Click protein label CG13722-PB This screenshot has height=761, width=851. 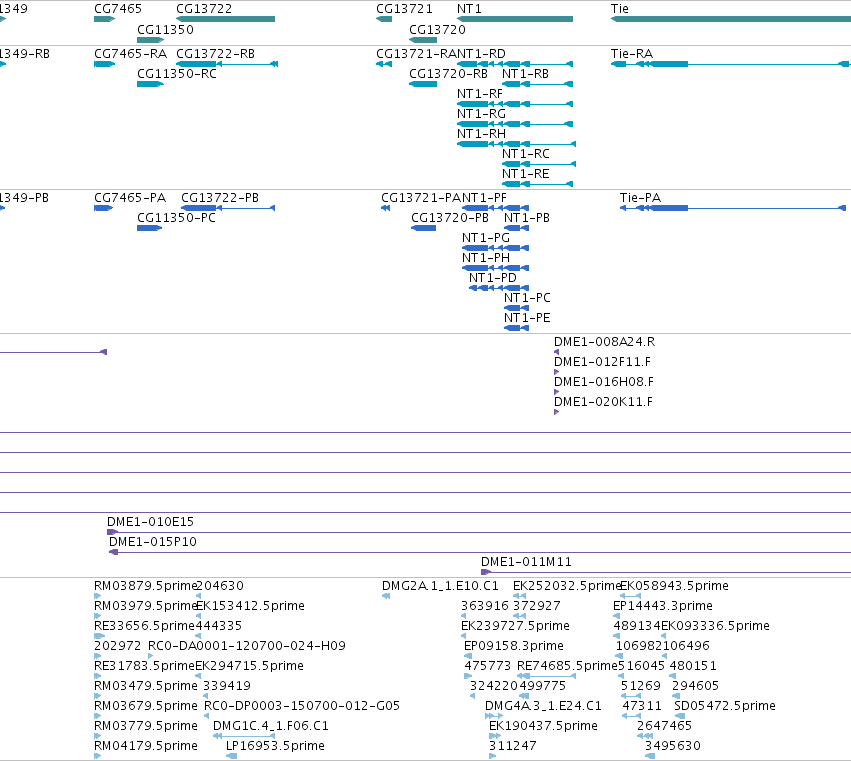coord(220,198)
